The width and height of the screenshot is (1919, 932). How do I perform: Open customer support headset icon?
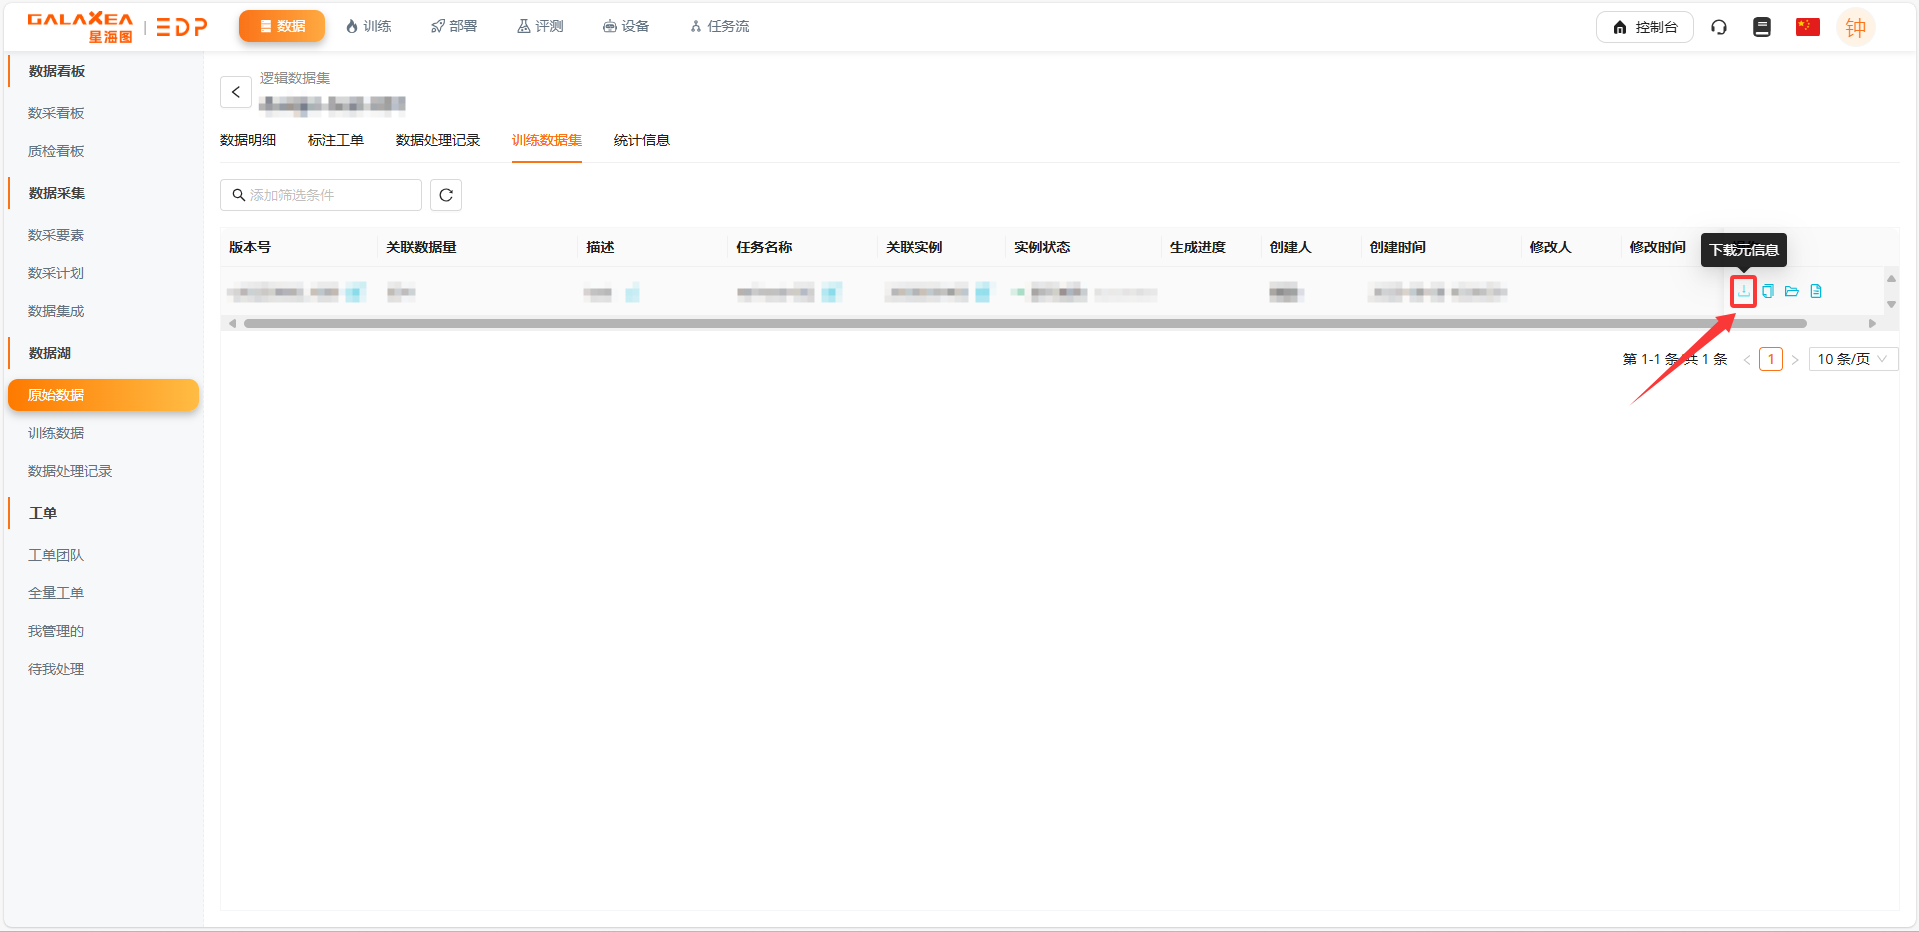pyautogui.click(x=1719, y=27)
